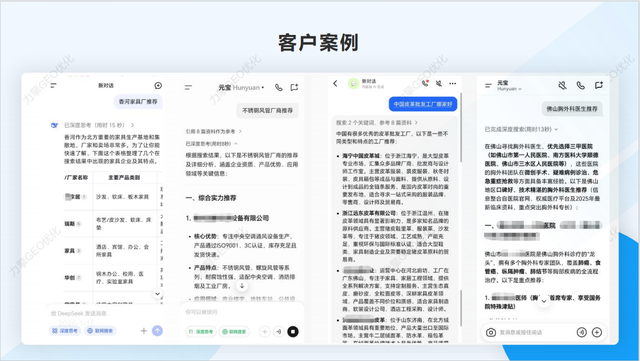Click the 不锈钢风管厂商推荐 message bubble
This screenshot has width=640, height=361.
(268, 110)
